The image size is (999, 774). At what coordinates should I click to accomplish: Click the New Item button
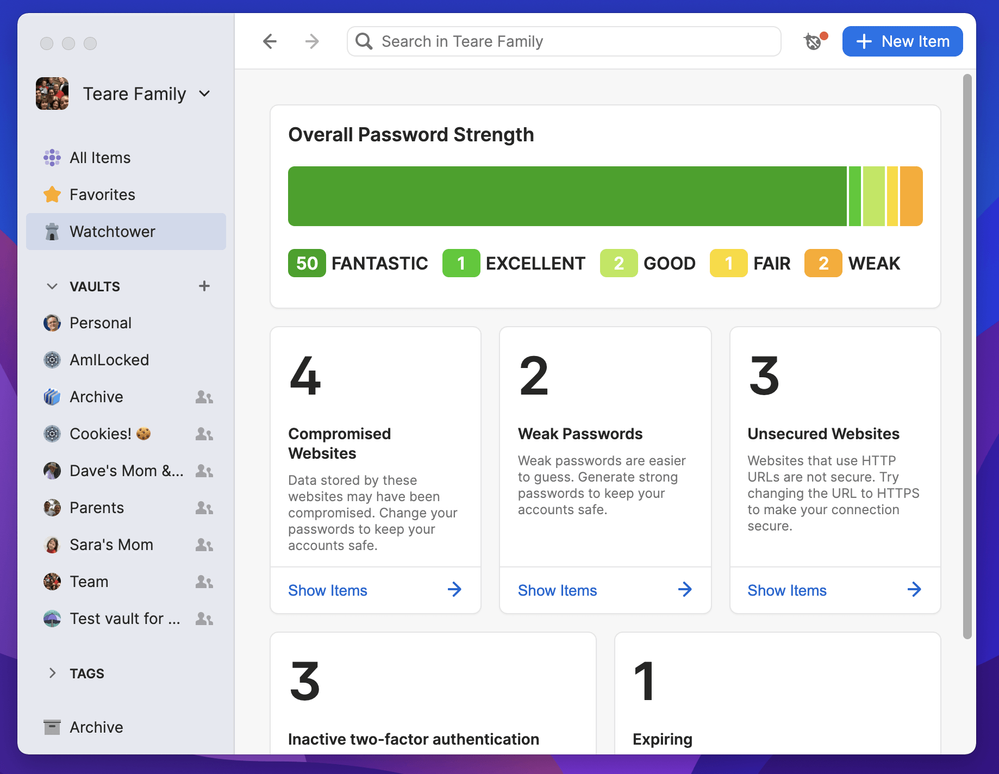pyautogui.click(x=902, y=41)
